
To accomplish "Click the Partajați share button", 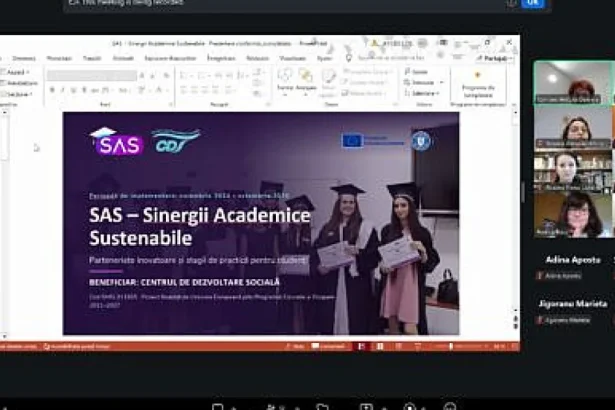I will pyautogui.click(x=495, y=58).
